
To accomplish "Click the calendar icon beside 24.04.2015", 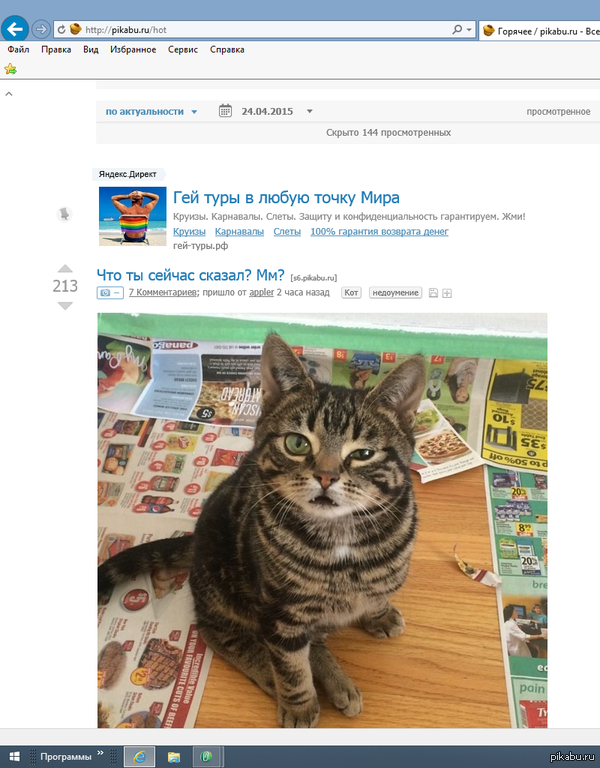I will pyautogui.click(x=225, y=111).
